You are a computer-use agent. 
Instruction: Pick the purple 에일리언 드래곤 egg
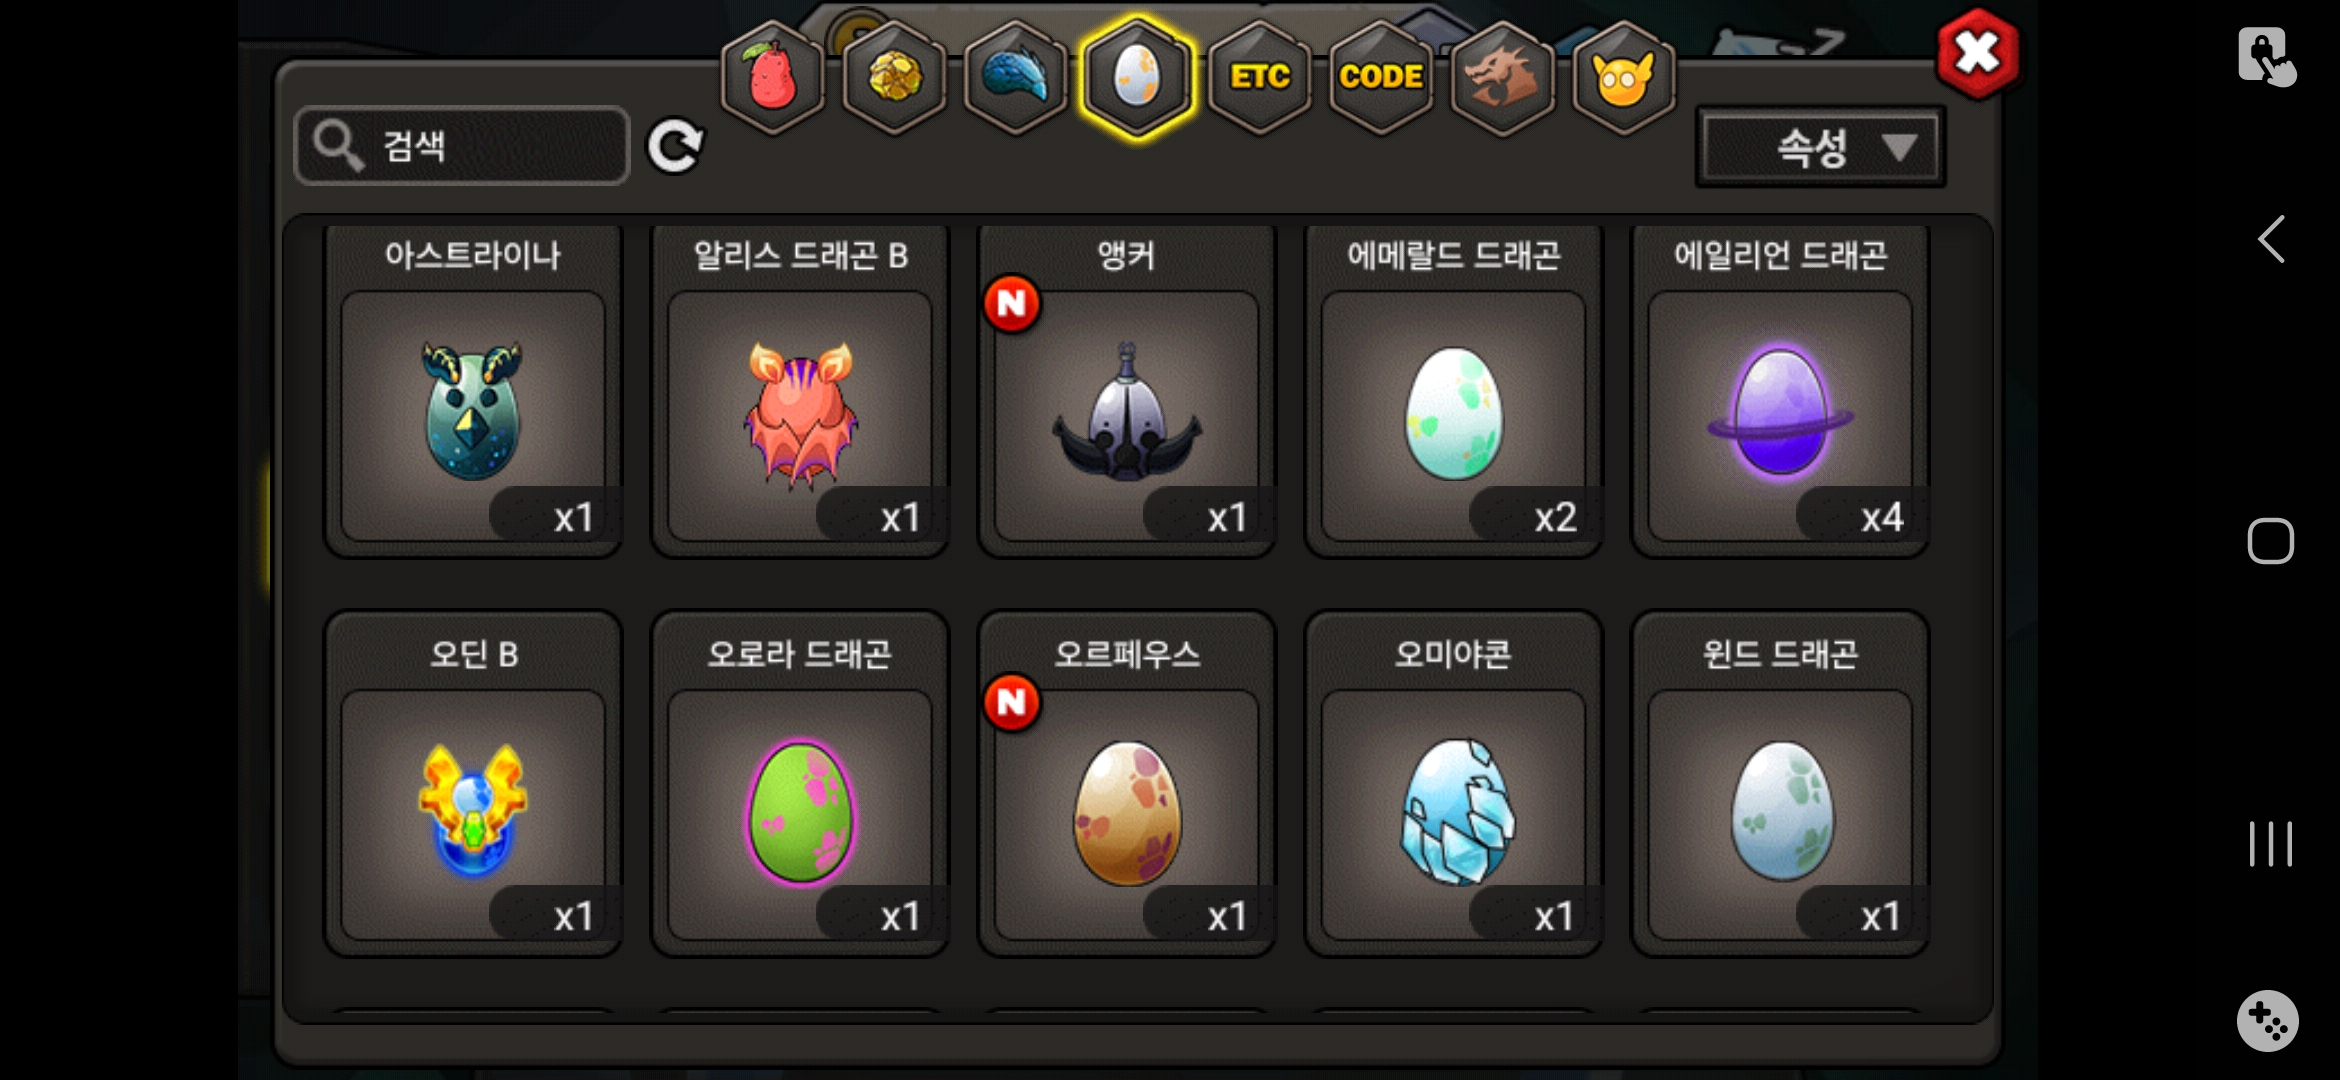(x=1780, y=391)
